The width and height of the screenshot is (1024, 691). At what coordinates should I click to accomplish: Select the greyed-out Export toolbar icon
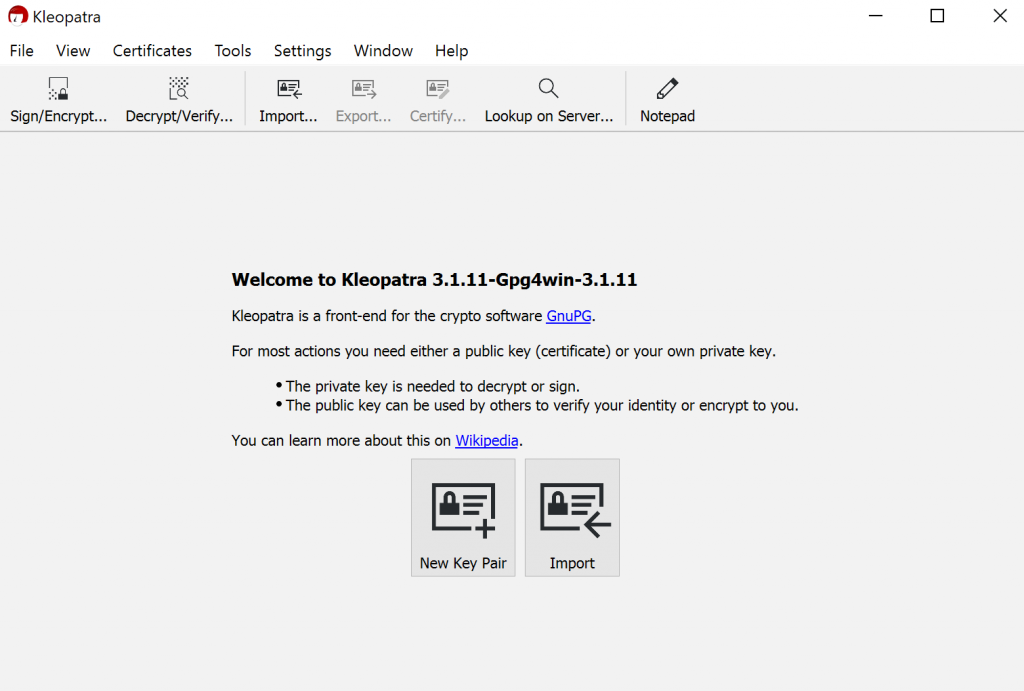363,100
